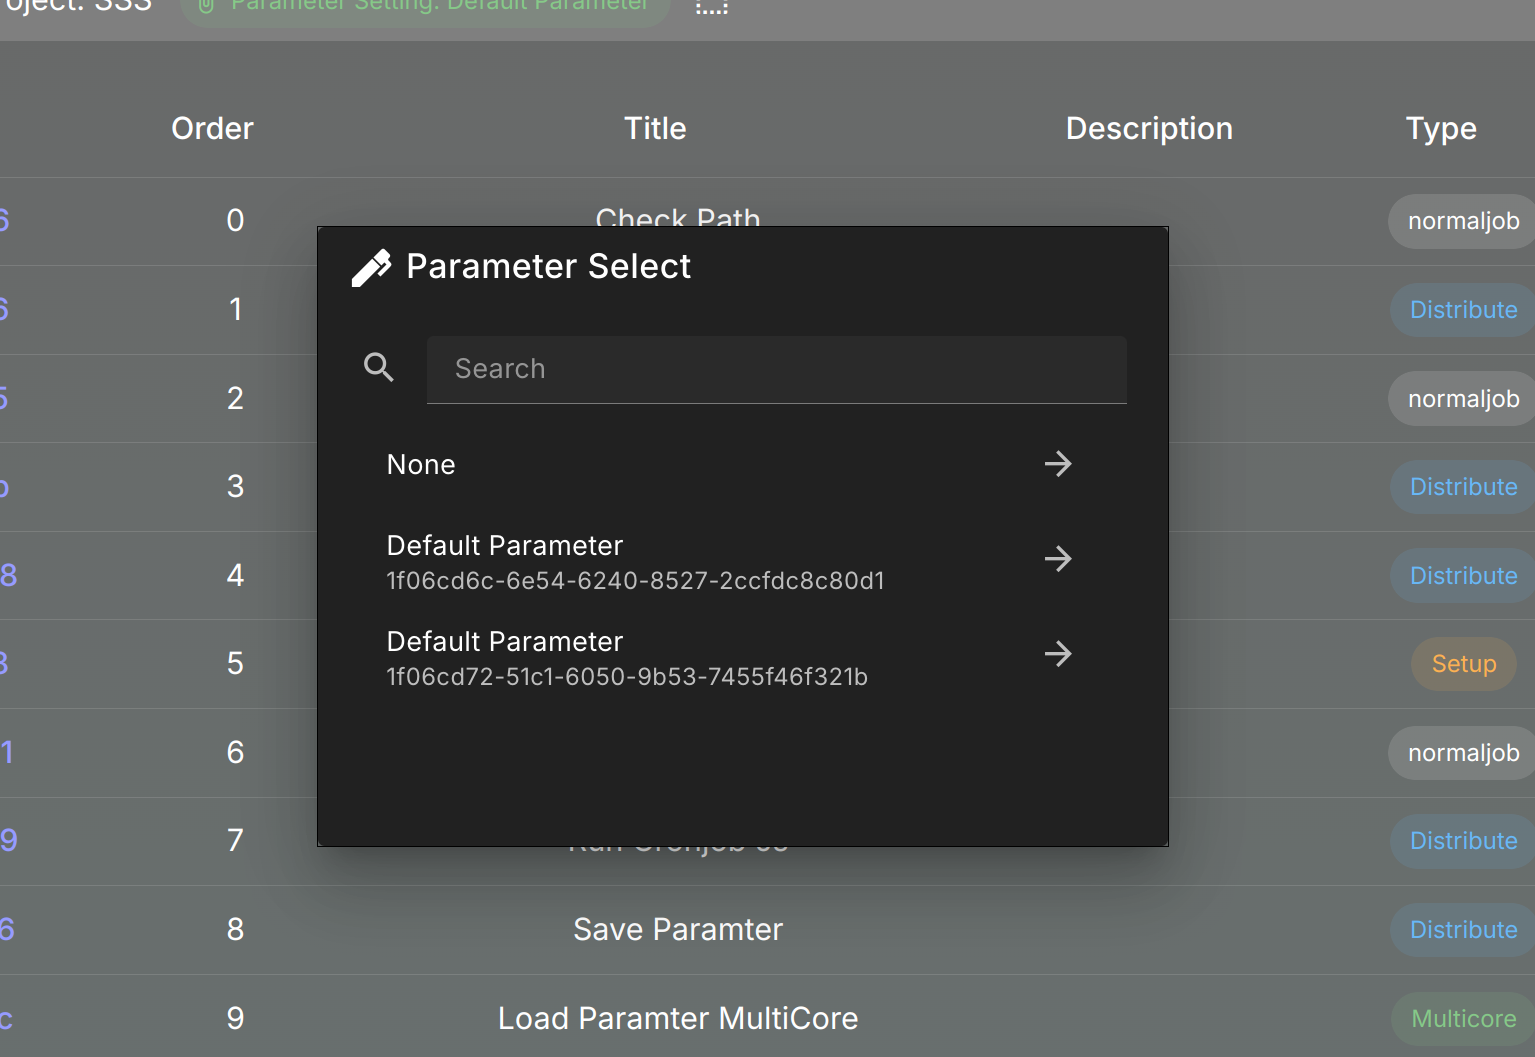Click normaljob badge in row 0
1535x1057 pixels.
[x=1463, y=221]
